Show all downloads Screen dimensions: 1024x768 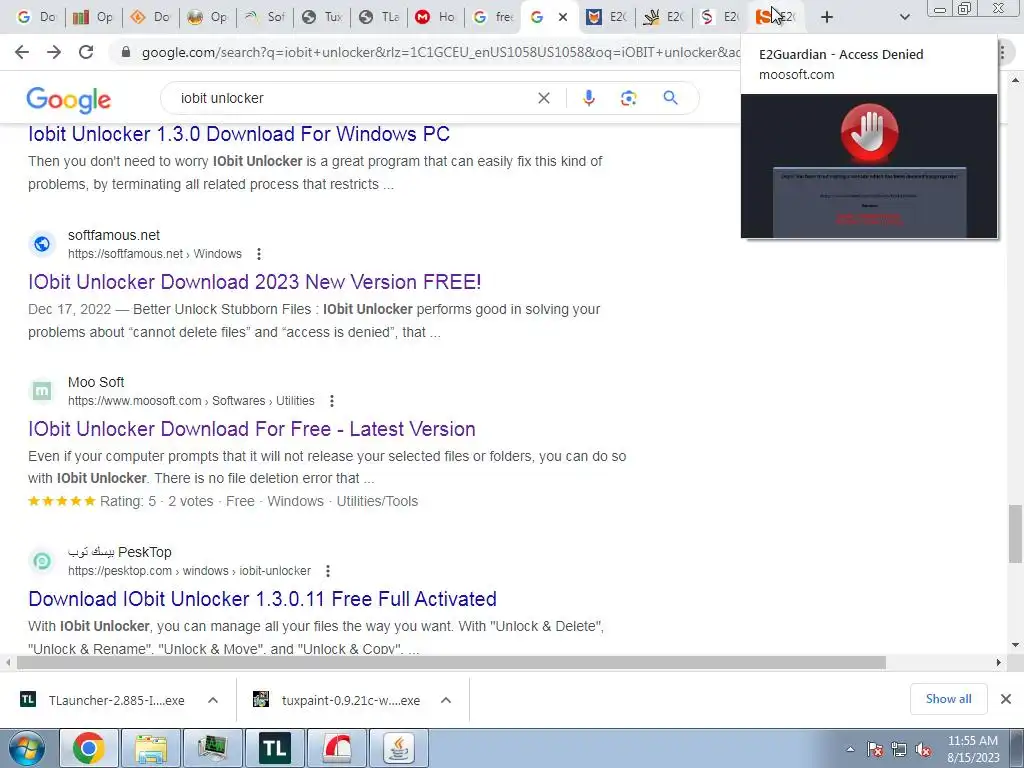pyautogui.click(x=948, y=699)
